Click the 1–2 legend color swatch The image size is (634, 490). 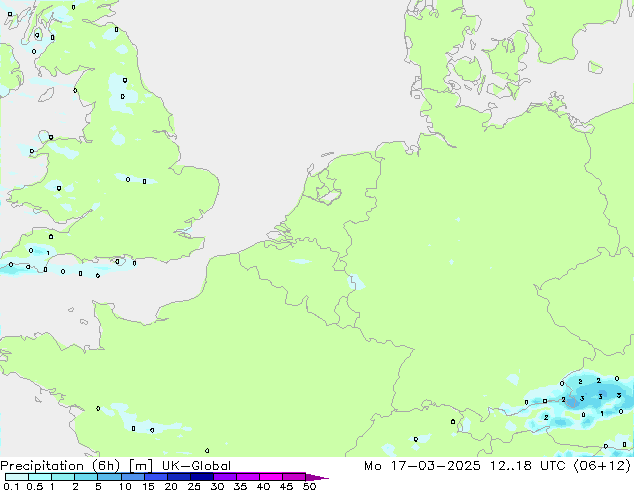63,477
